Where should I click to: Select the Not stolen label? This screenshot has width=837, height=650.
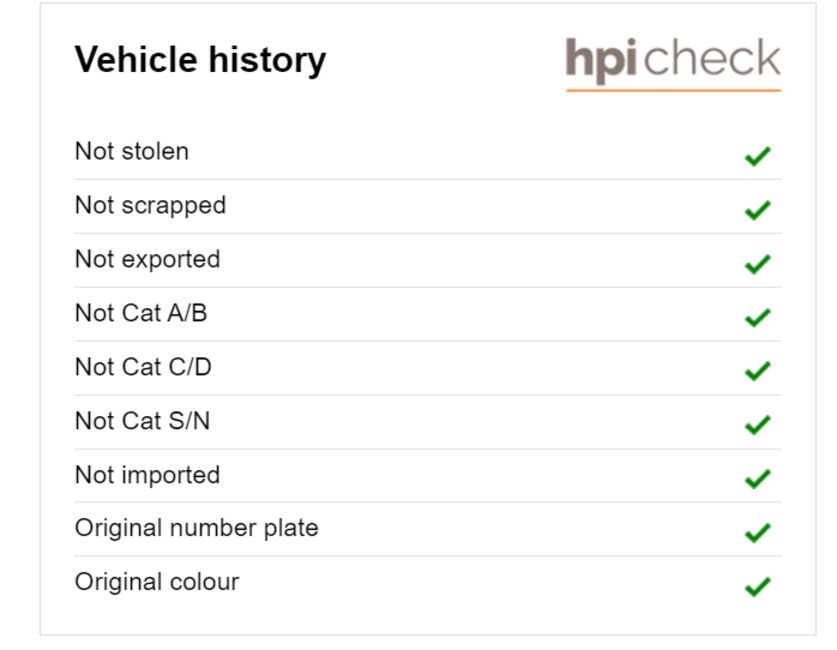[132, 151]
